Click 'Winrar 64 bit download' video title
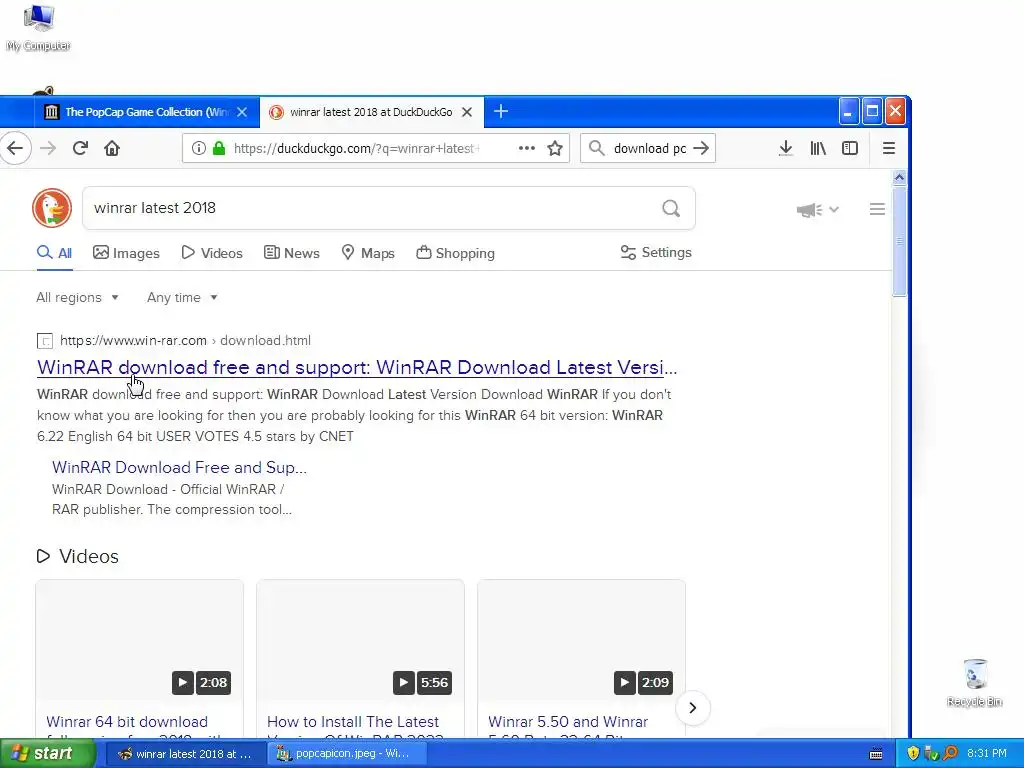This screenshot has width=1024, height=768. [x=127, y=722]
